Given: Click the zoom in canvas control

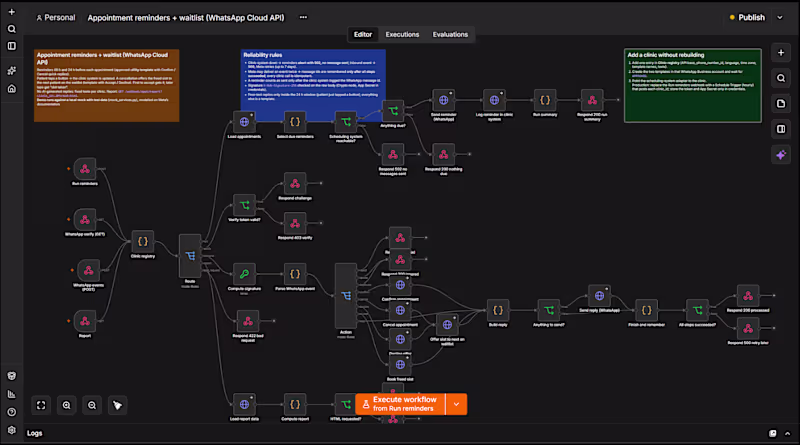Looking at the screenshot, I should (x=66, y=405).
